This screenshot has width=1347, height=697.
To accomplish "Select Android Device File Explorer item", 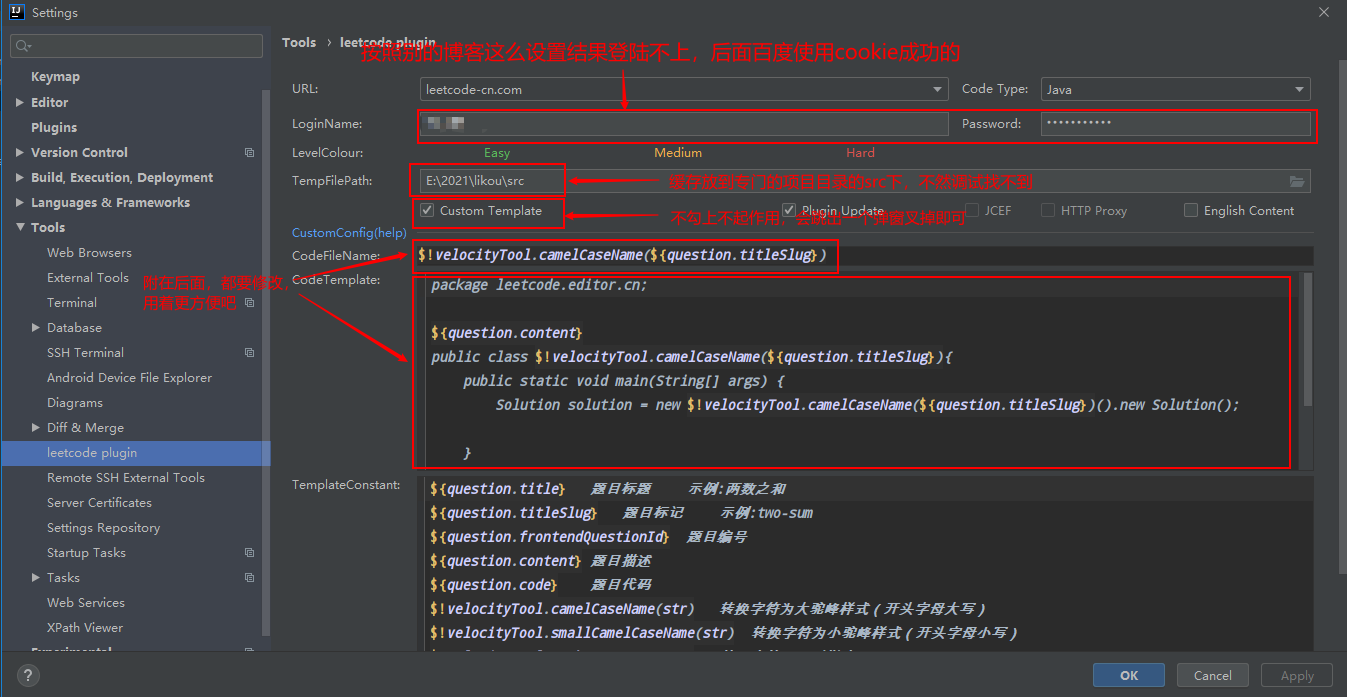I will pos(129,377).
